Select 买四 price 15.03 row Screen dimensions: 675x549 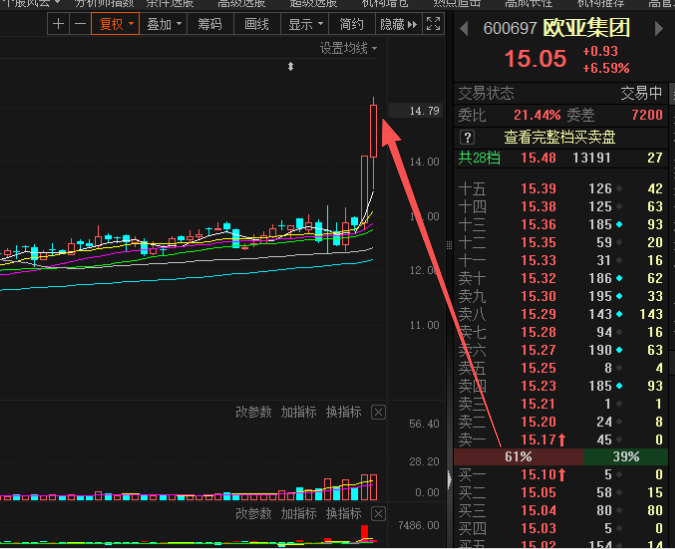point(561,528)
